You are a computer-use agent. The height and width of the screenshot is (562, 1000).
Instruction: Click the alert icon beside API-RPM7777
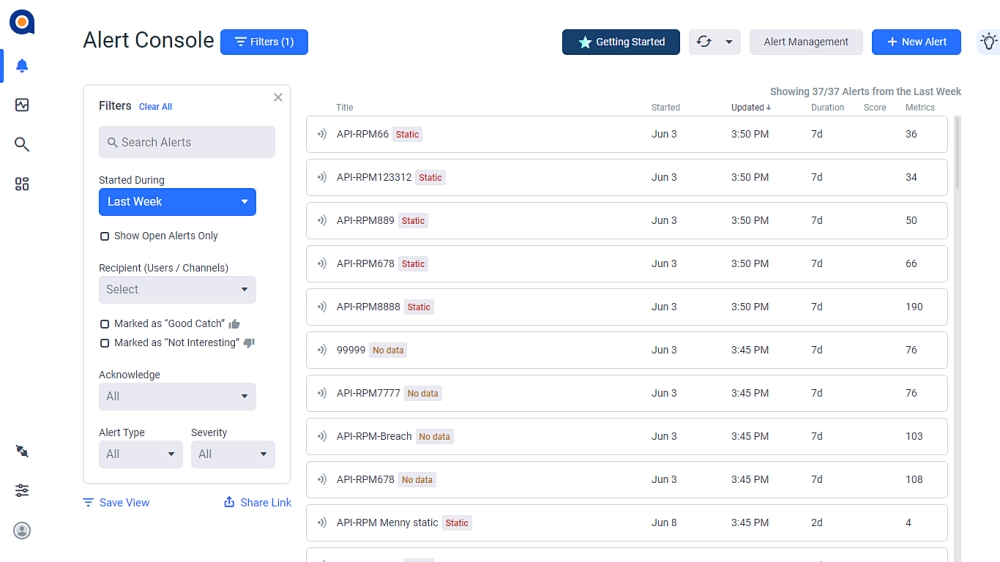point(322,393)
